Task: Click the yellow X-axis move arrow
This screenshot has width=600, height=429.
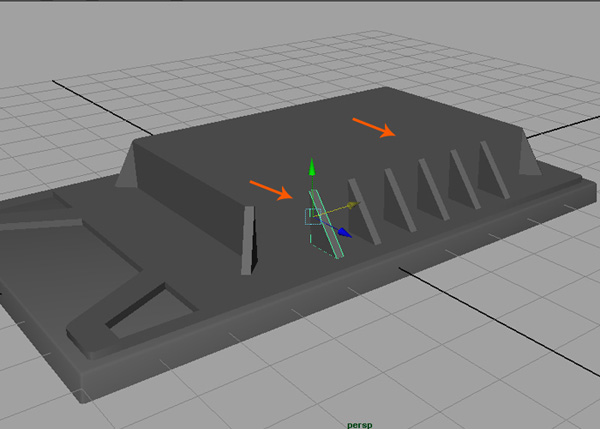Action: coord(354,205)
